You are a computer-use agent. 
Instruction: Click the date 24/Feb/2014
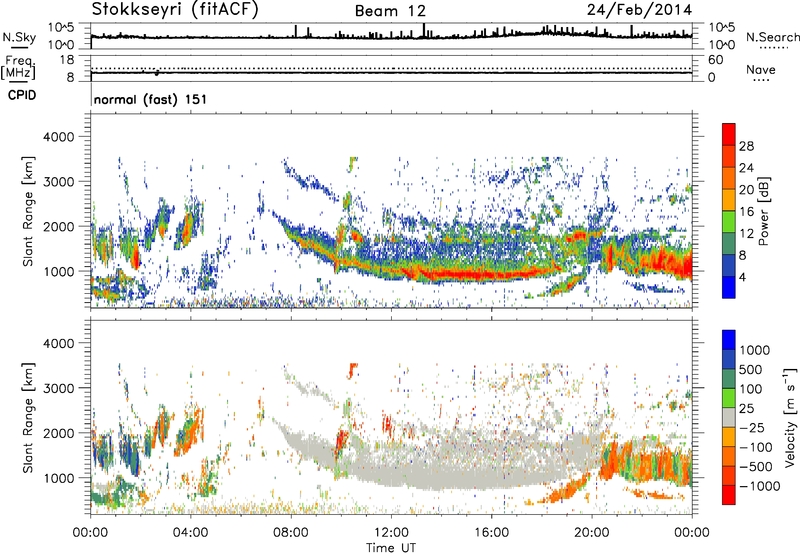(x=639, y=10)
